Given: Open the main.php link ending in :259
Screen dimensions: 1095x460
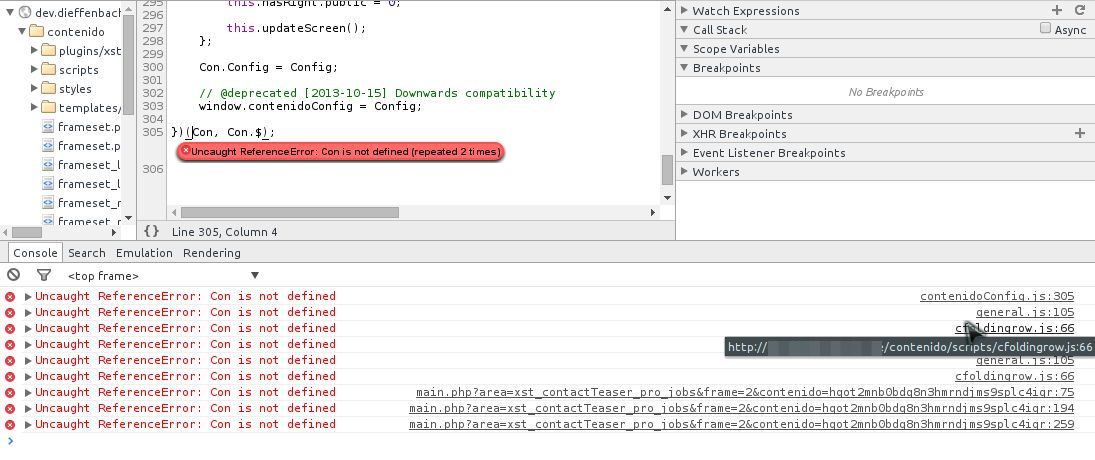Looking at the screenshot, I should click(x=741, y=424).
